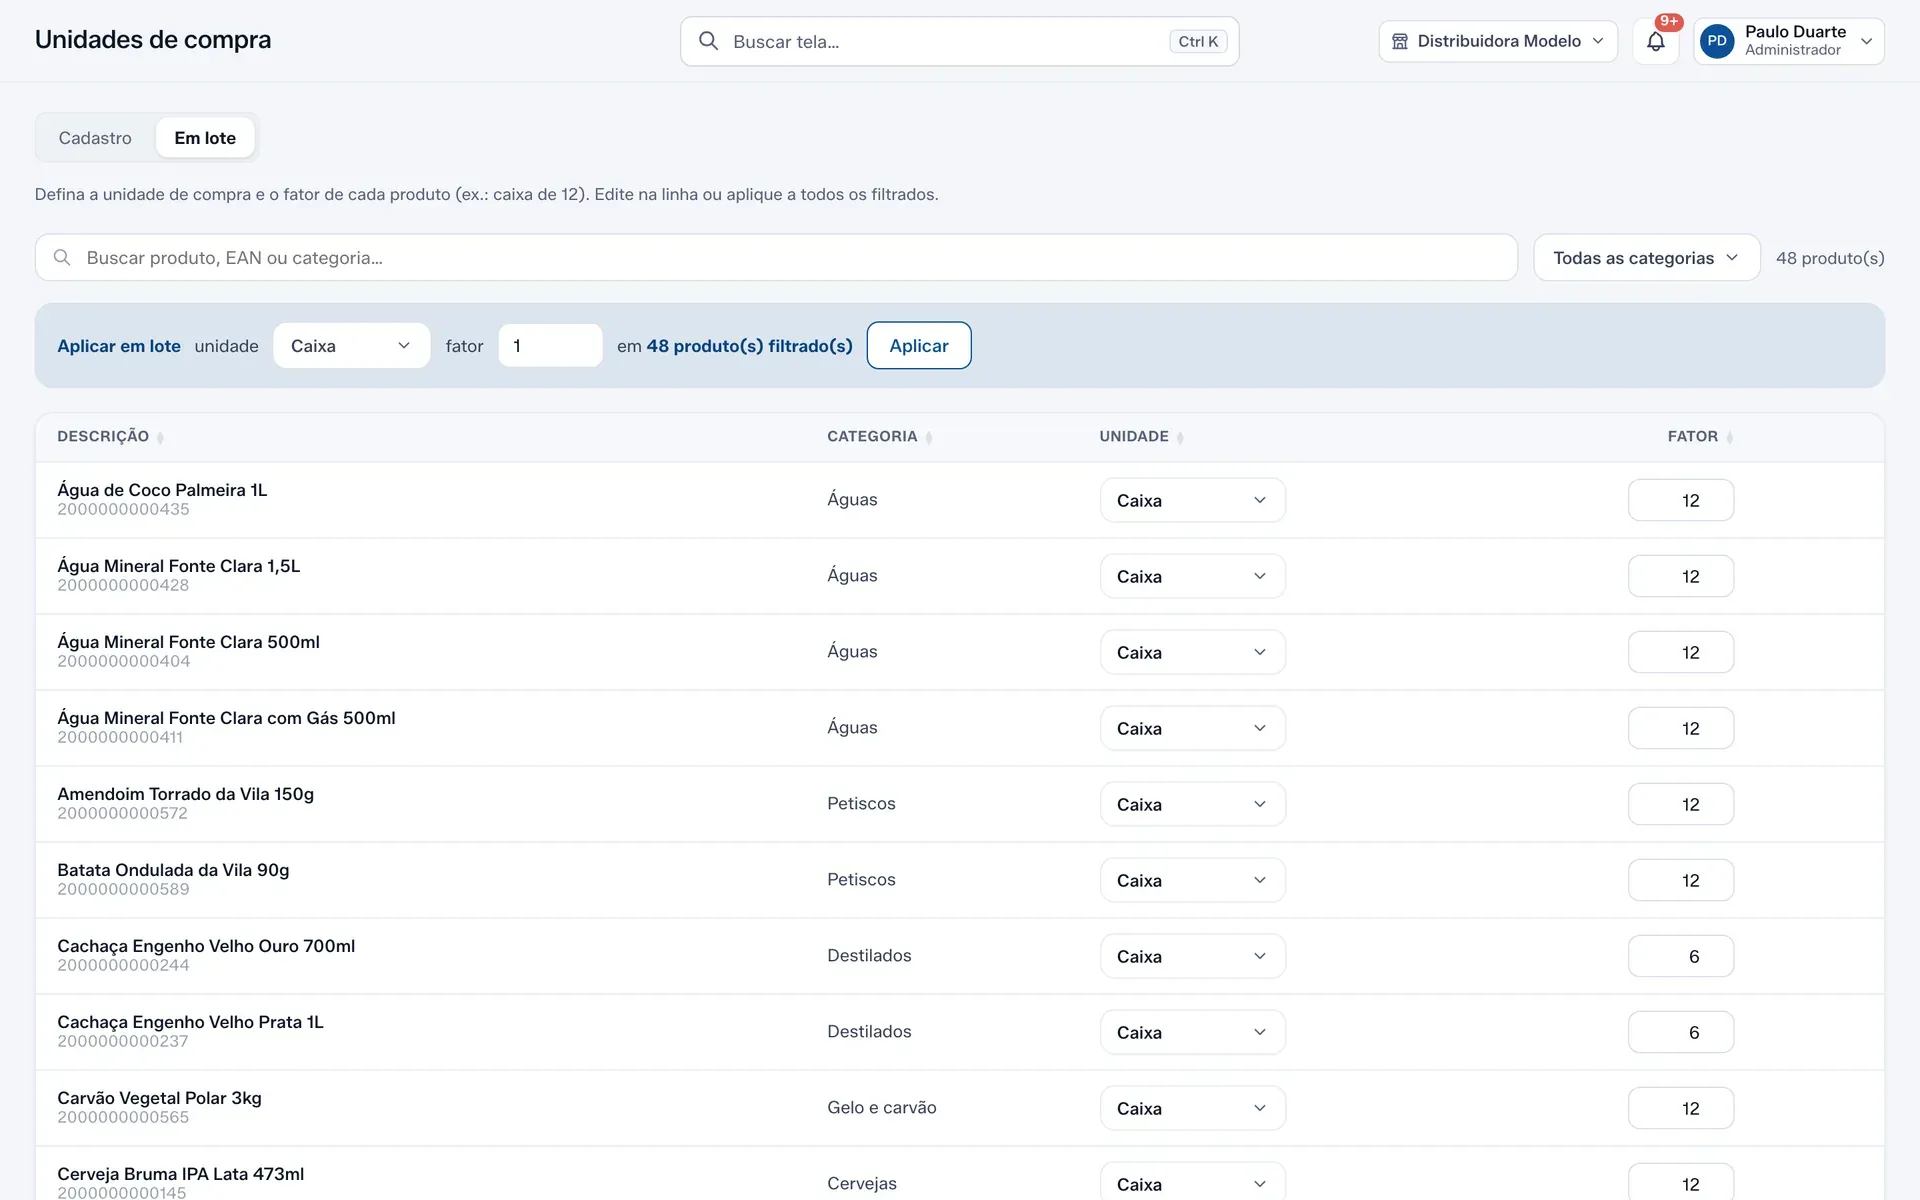Edit fator for Batata Ondulada da Vila 90g

pos(1680,880)
